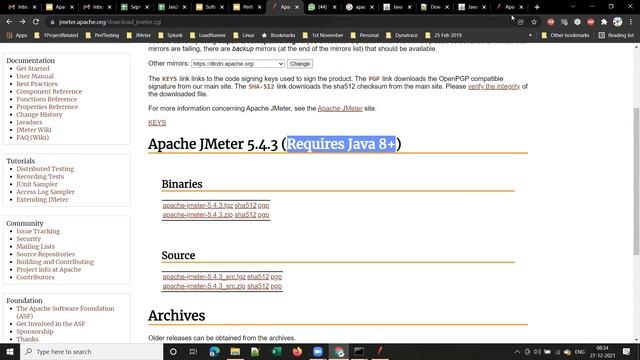Download apache-jmeter-5.4.3_src.zip source
This screenshot has height=360, width=640.
(x=204, y=286)
